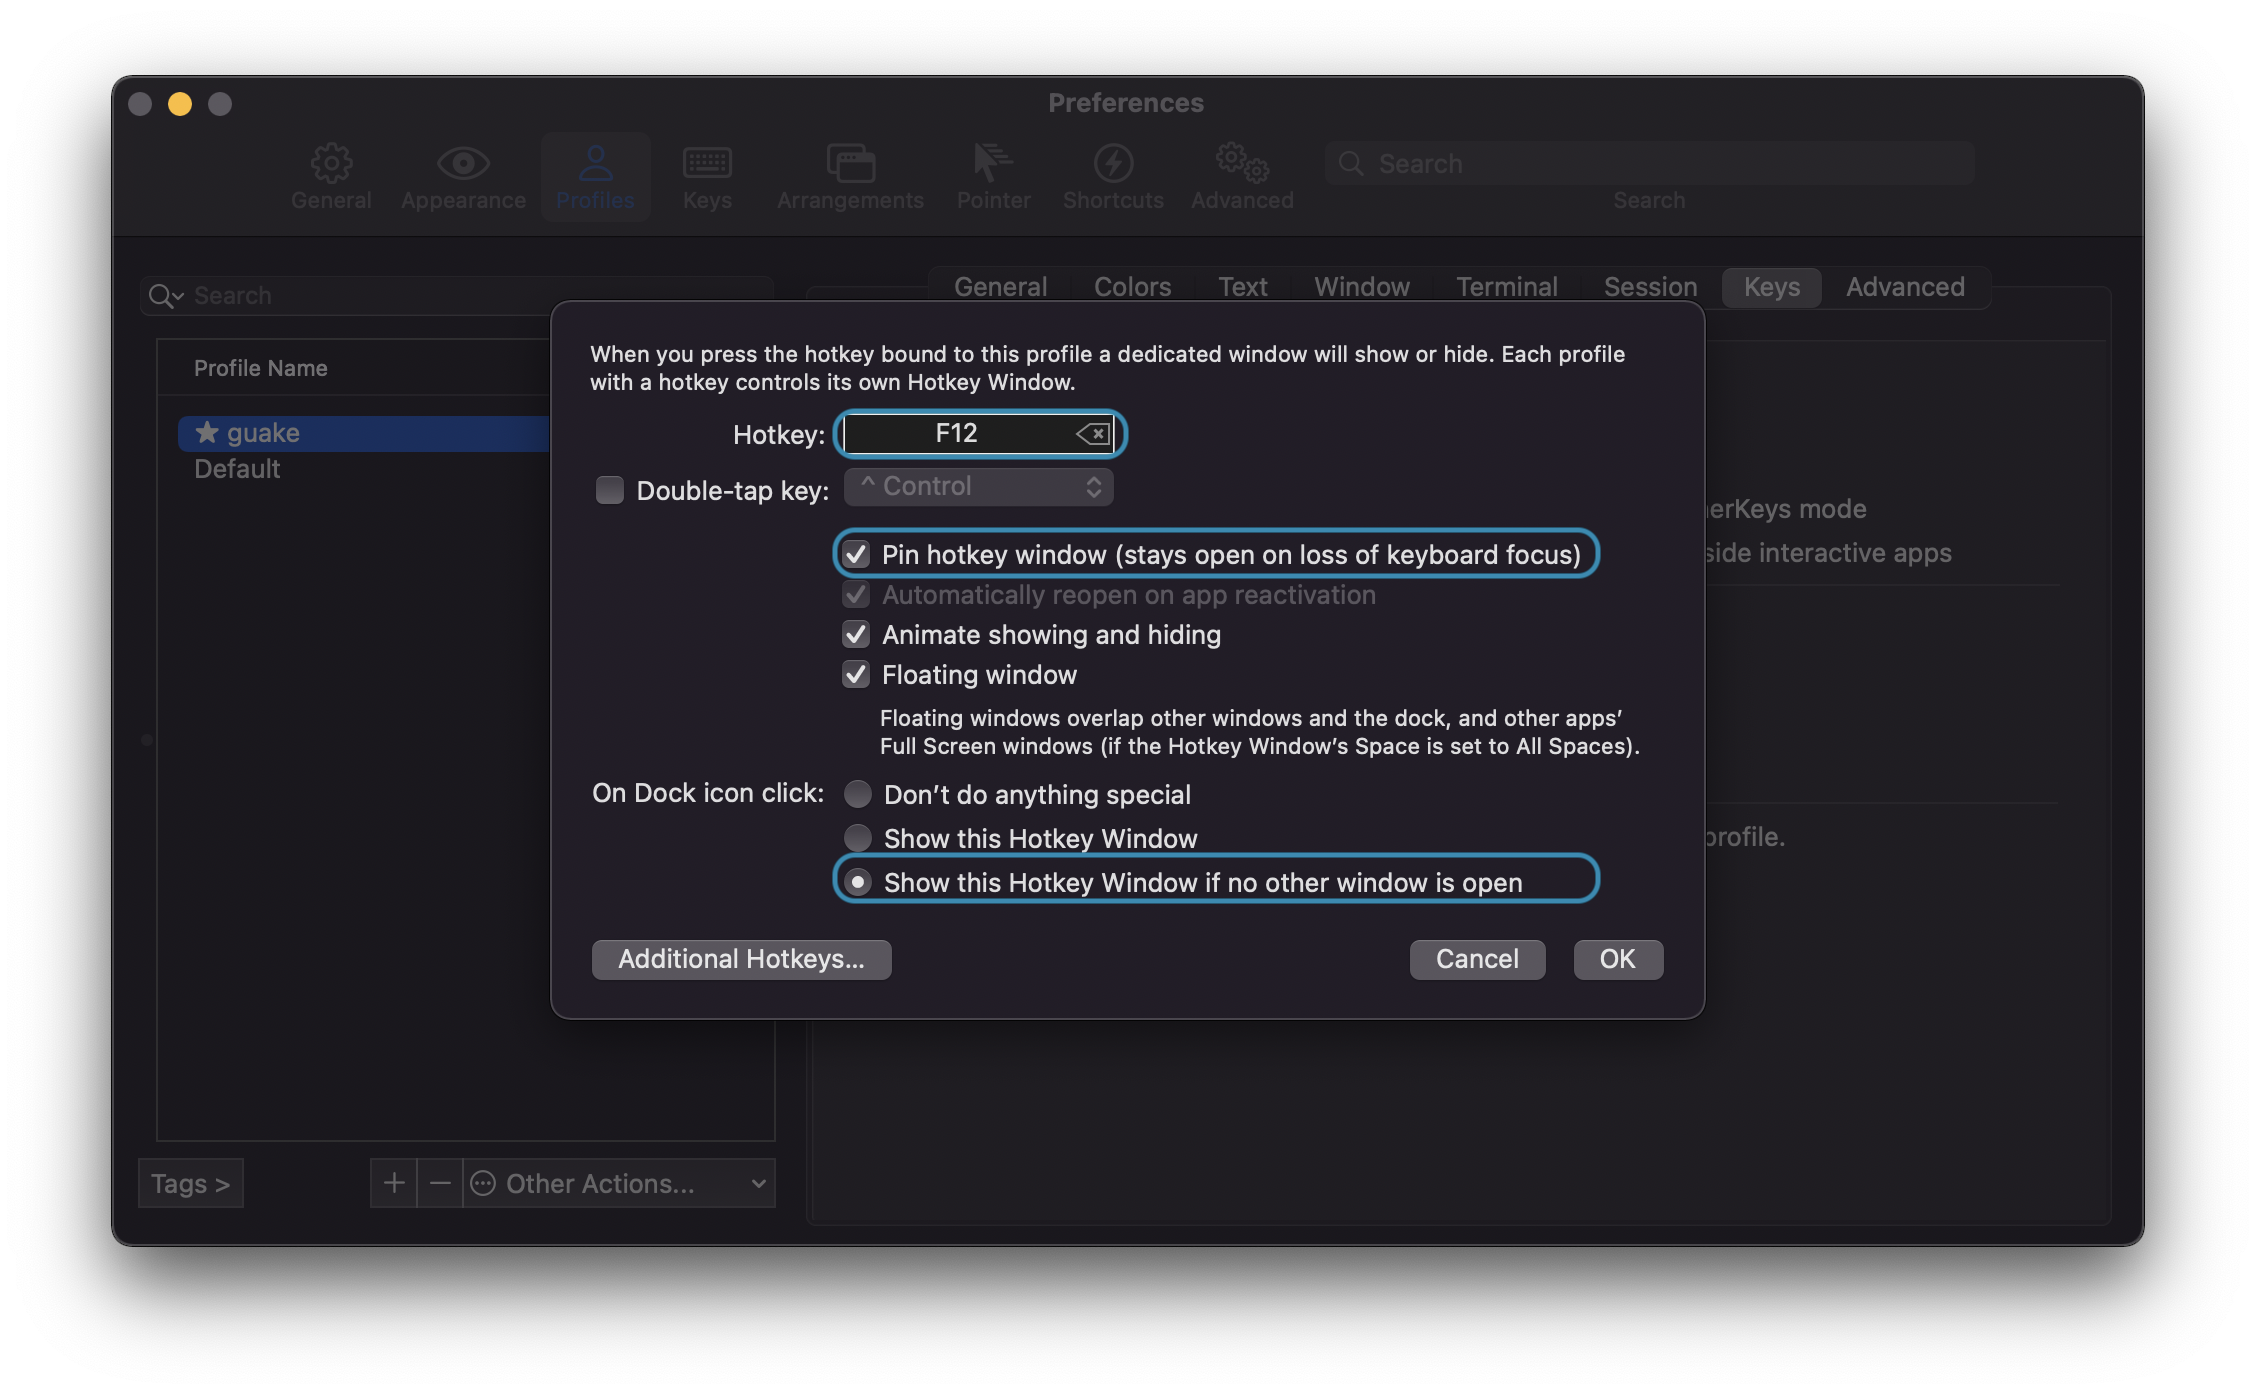This screenshot has height=1394, width=2256.
Task: Open Arrangements toolbar icon
Action: click(850, 163)
